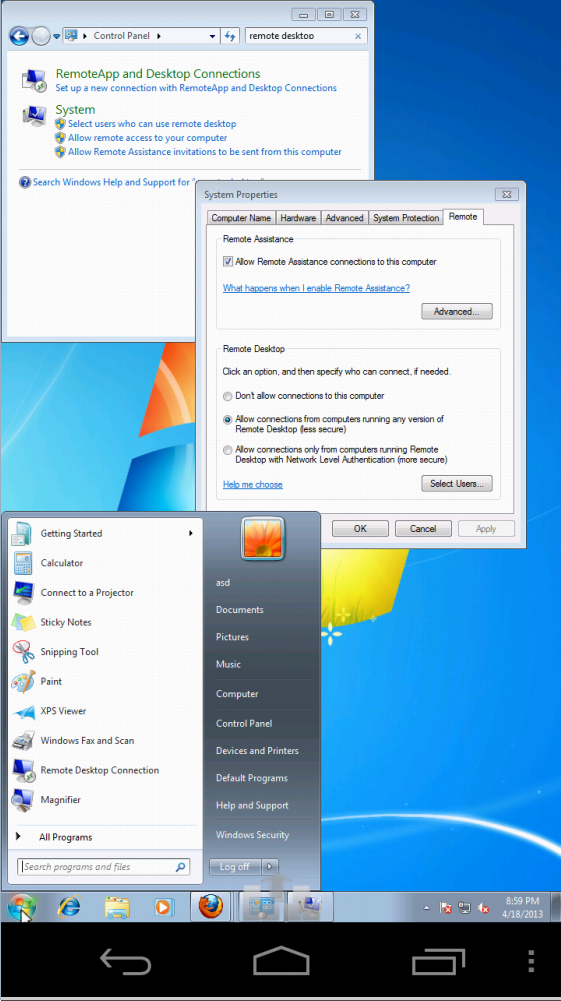
Task: Open Default Programs
Action: [251, 778]
